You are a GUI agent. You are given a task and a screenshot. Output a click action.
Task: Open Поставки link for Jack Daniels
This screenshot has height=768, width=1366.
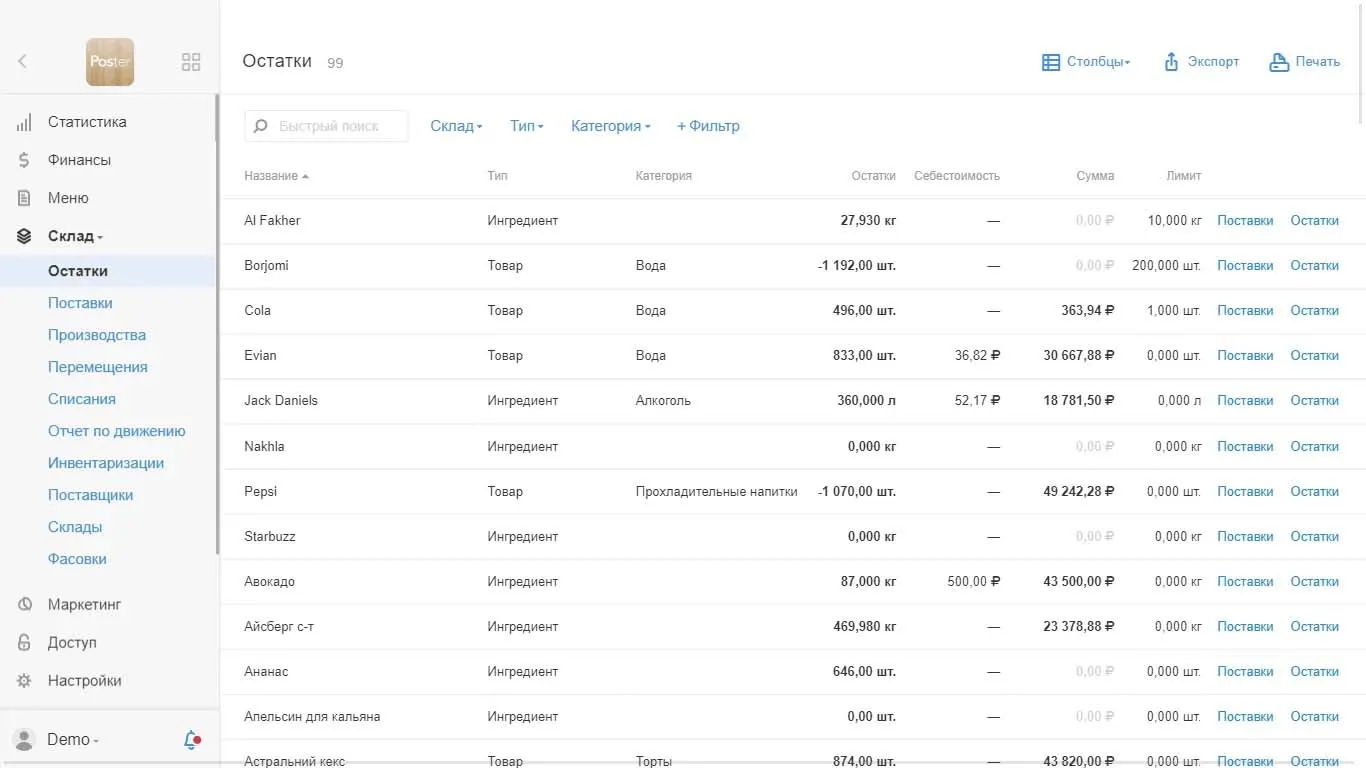(x=1245, y=401)
